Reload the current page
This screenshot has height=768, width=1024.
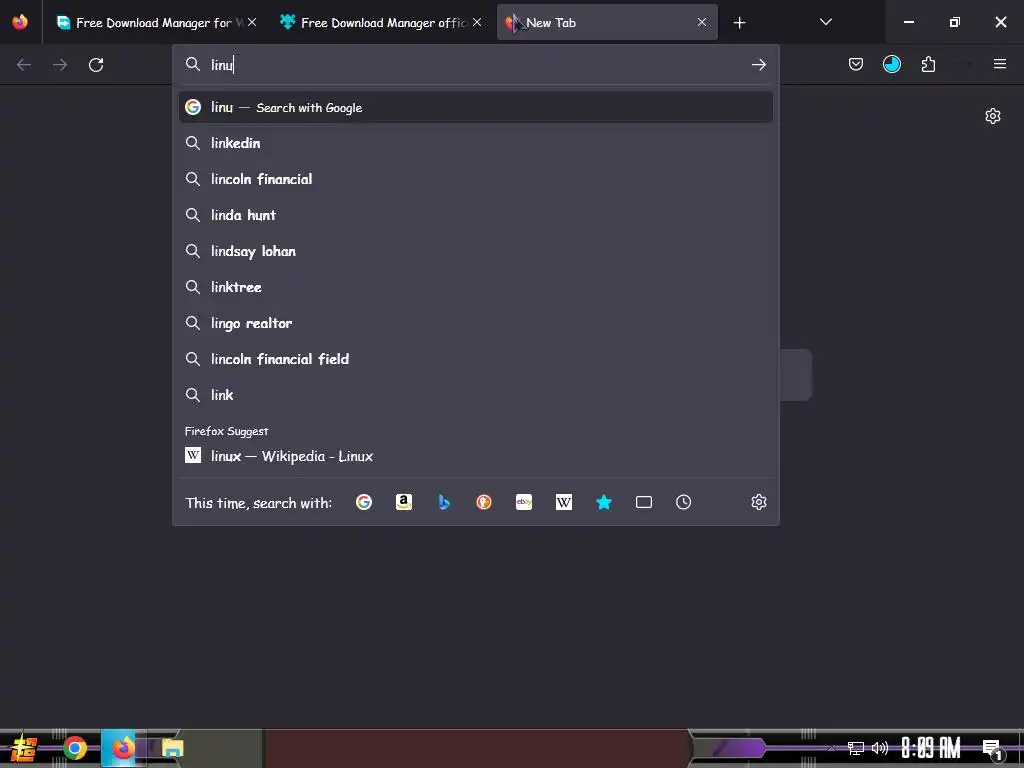tap(96, 65)
